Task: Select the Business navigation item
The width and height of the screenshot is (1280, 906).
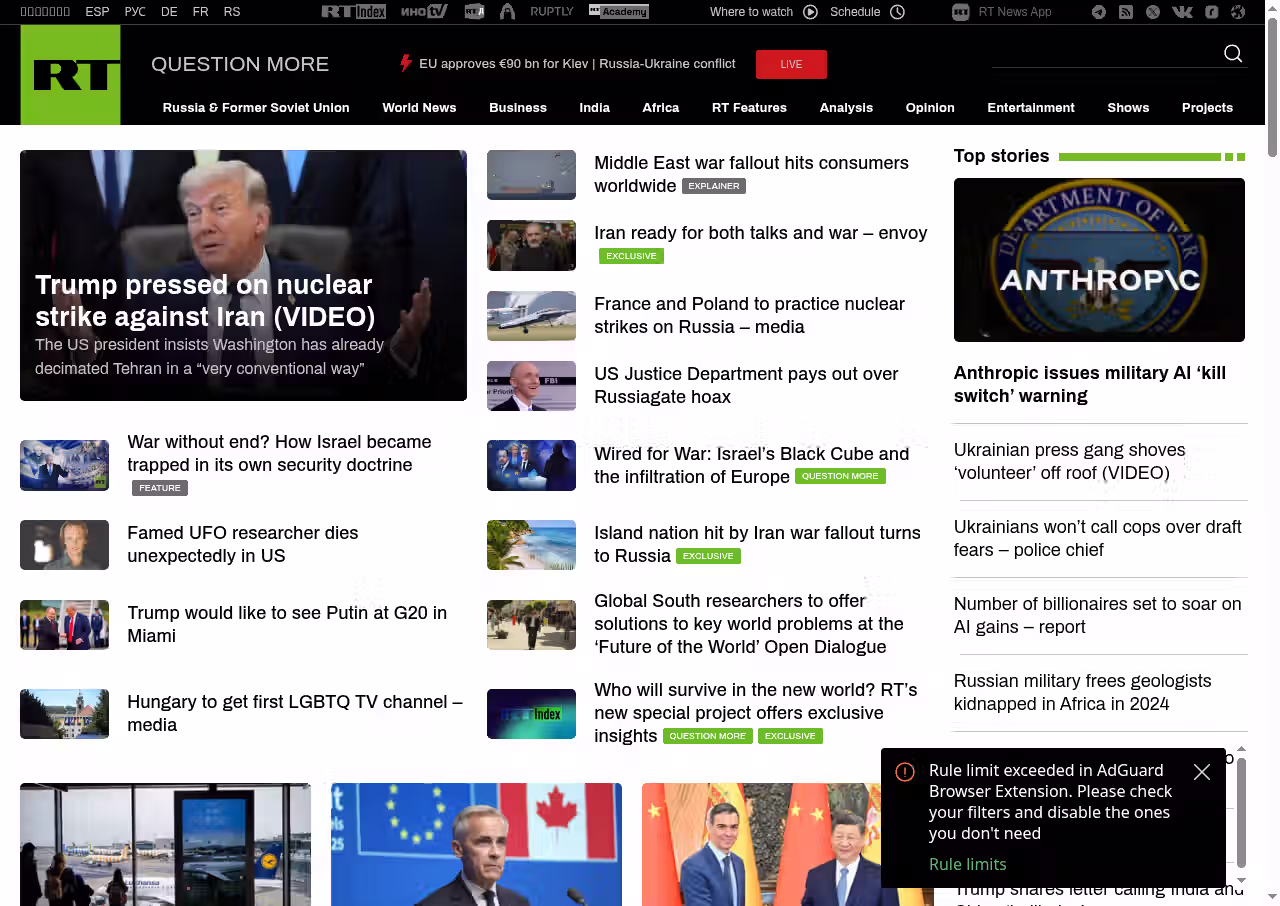Action: point(518,108)
